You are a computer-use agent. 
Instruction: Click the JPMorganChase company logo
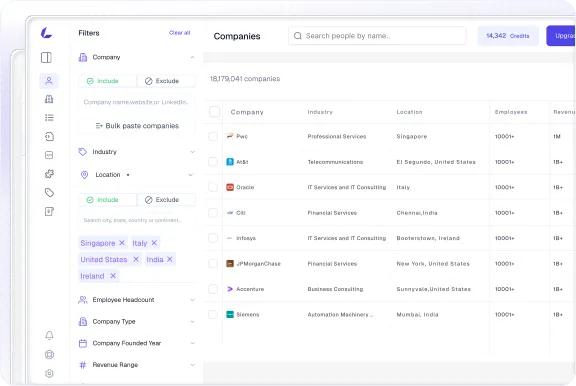coord(230,263)
